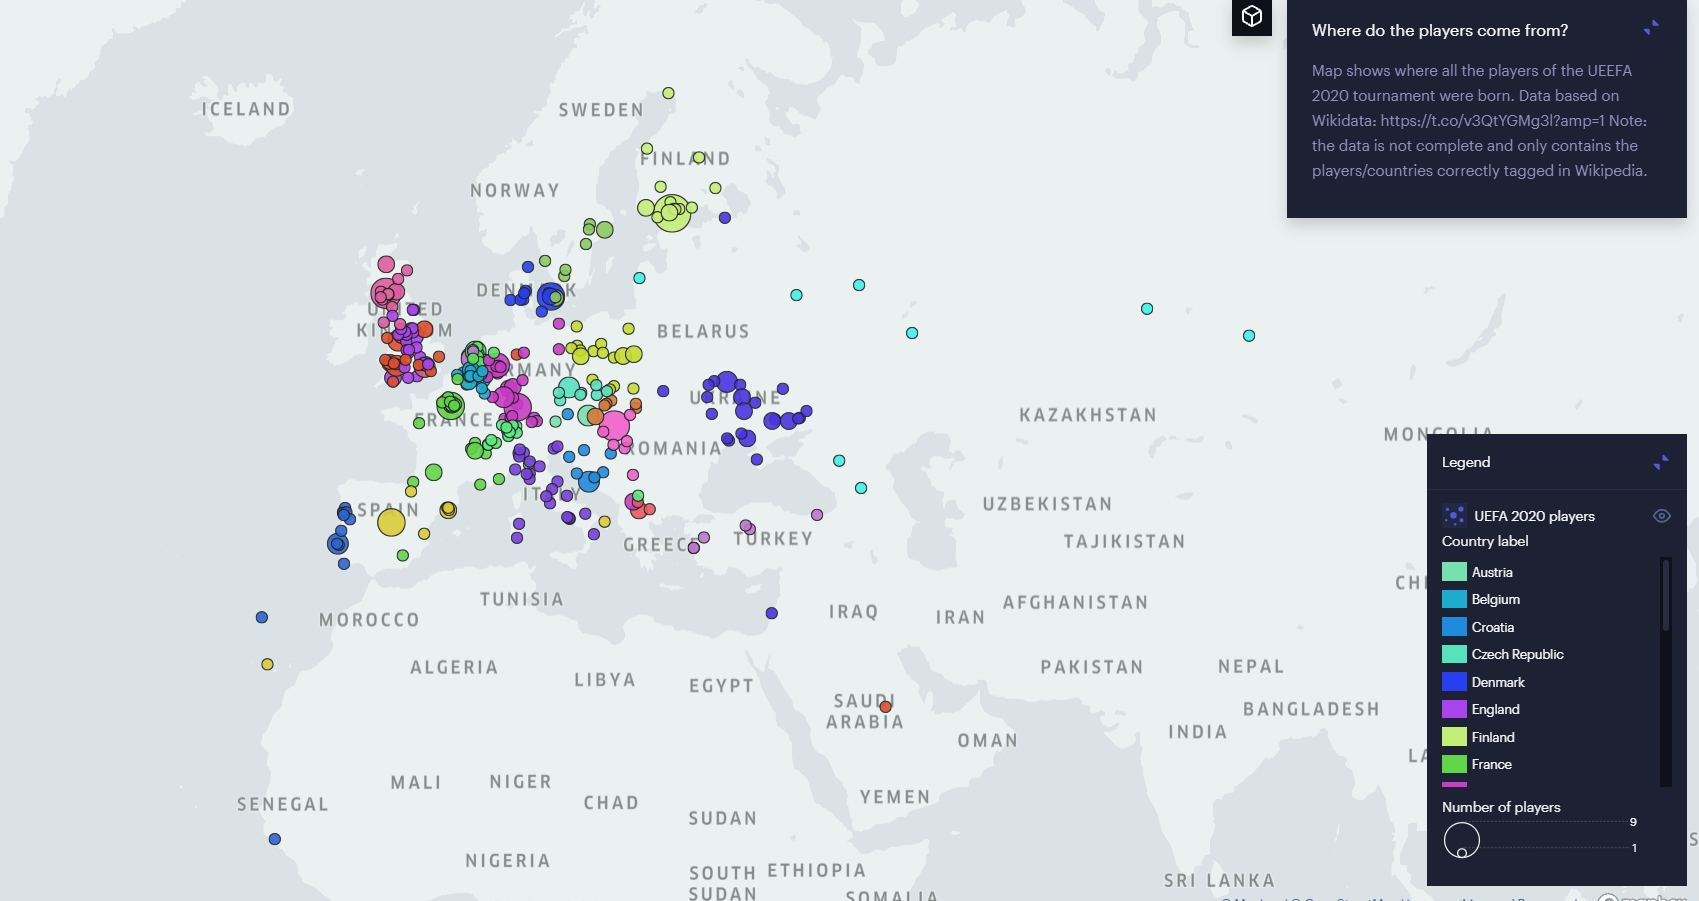Click the France color swatch
1699x901 pixels.
point(1454,764)
